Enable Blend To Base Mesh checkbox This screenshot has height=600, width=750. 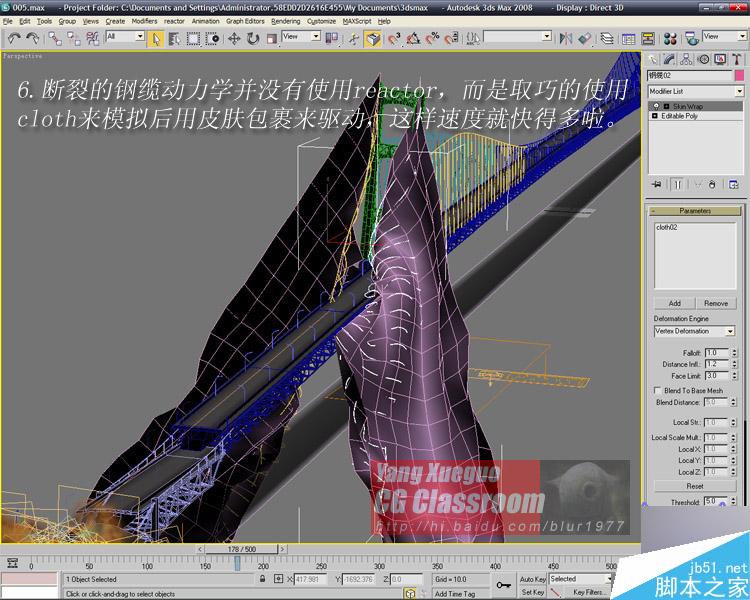[x=657, y=390]
